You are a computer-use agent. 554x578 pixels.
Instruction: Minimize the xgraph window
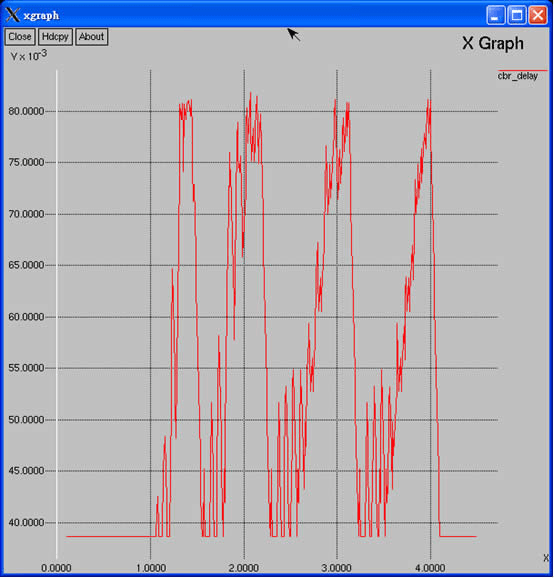(495, 15)
